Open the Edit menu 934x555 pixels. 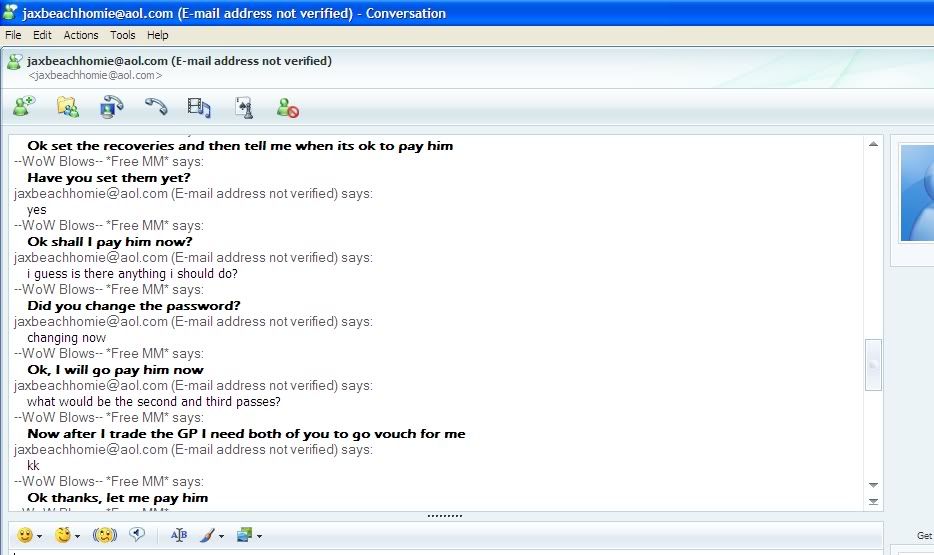[x=42, y=35]
